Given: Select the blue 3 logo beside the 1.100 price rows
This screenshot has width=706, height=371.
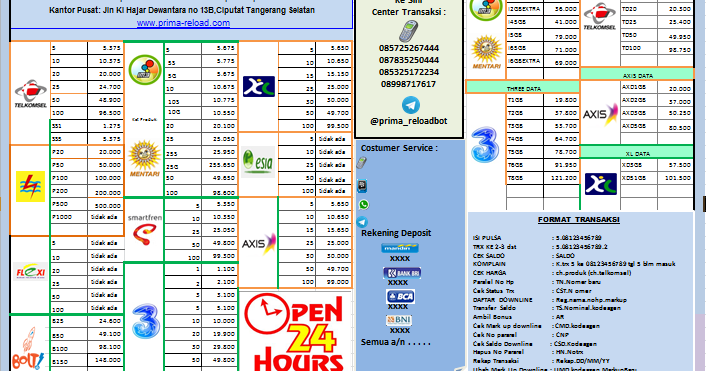Looking at the screenshot, I should tap(145, 321).
